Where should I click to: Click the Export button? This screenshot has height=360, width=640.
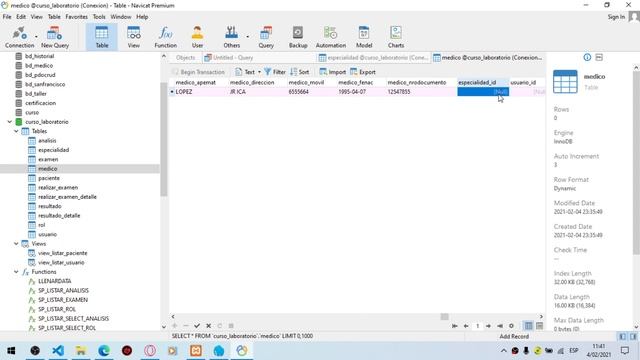click(x=363, y=72)
